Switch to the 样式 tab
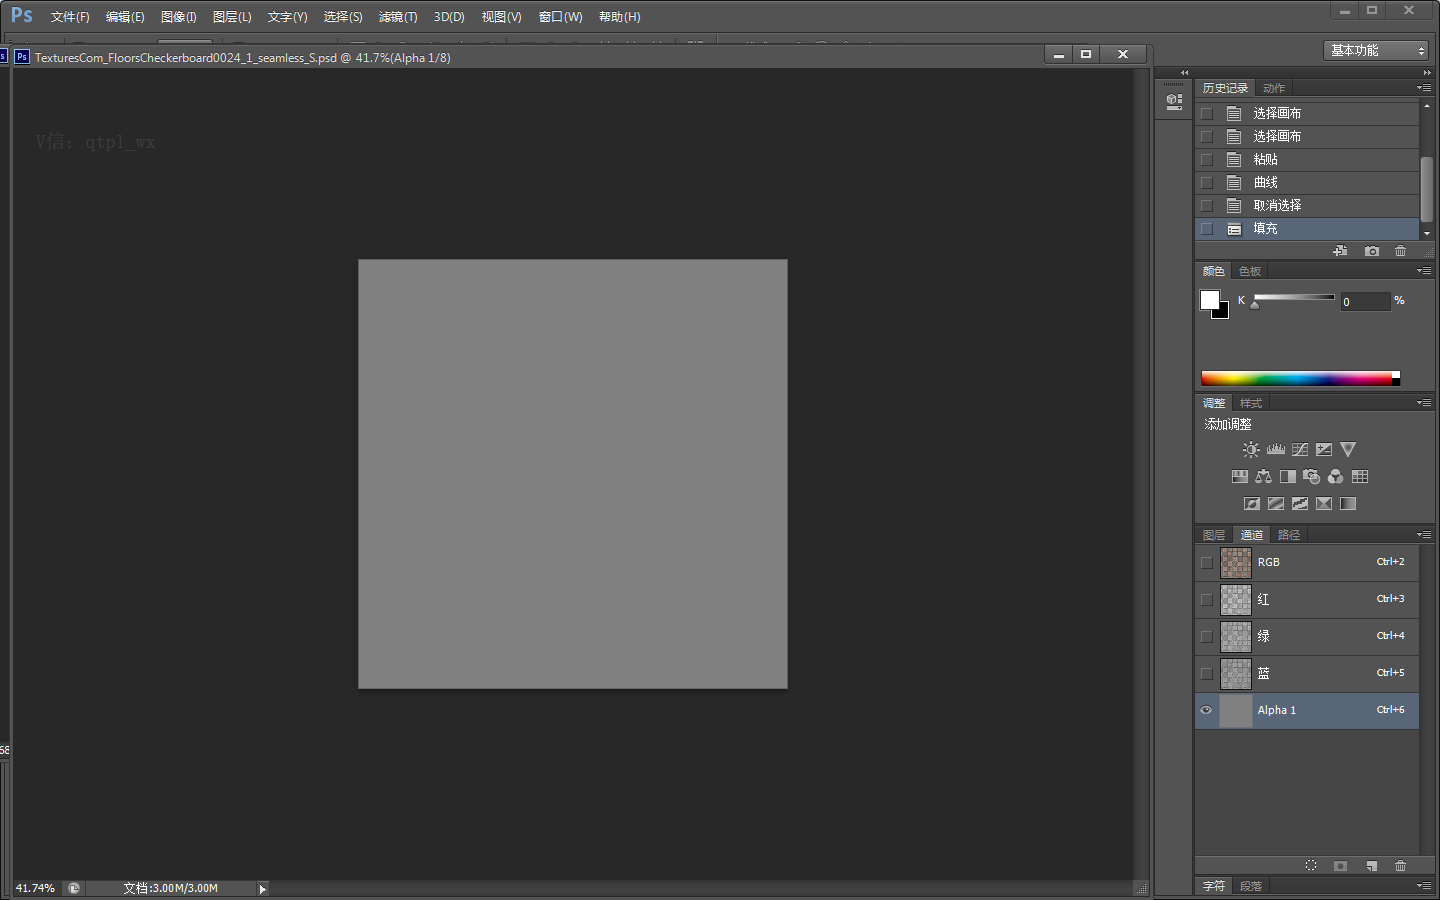1440x900 pixels. (1251, 403)
